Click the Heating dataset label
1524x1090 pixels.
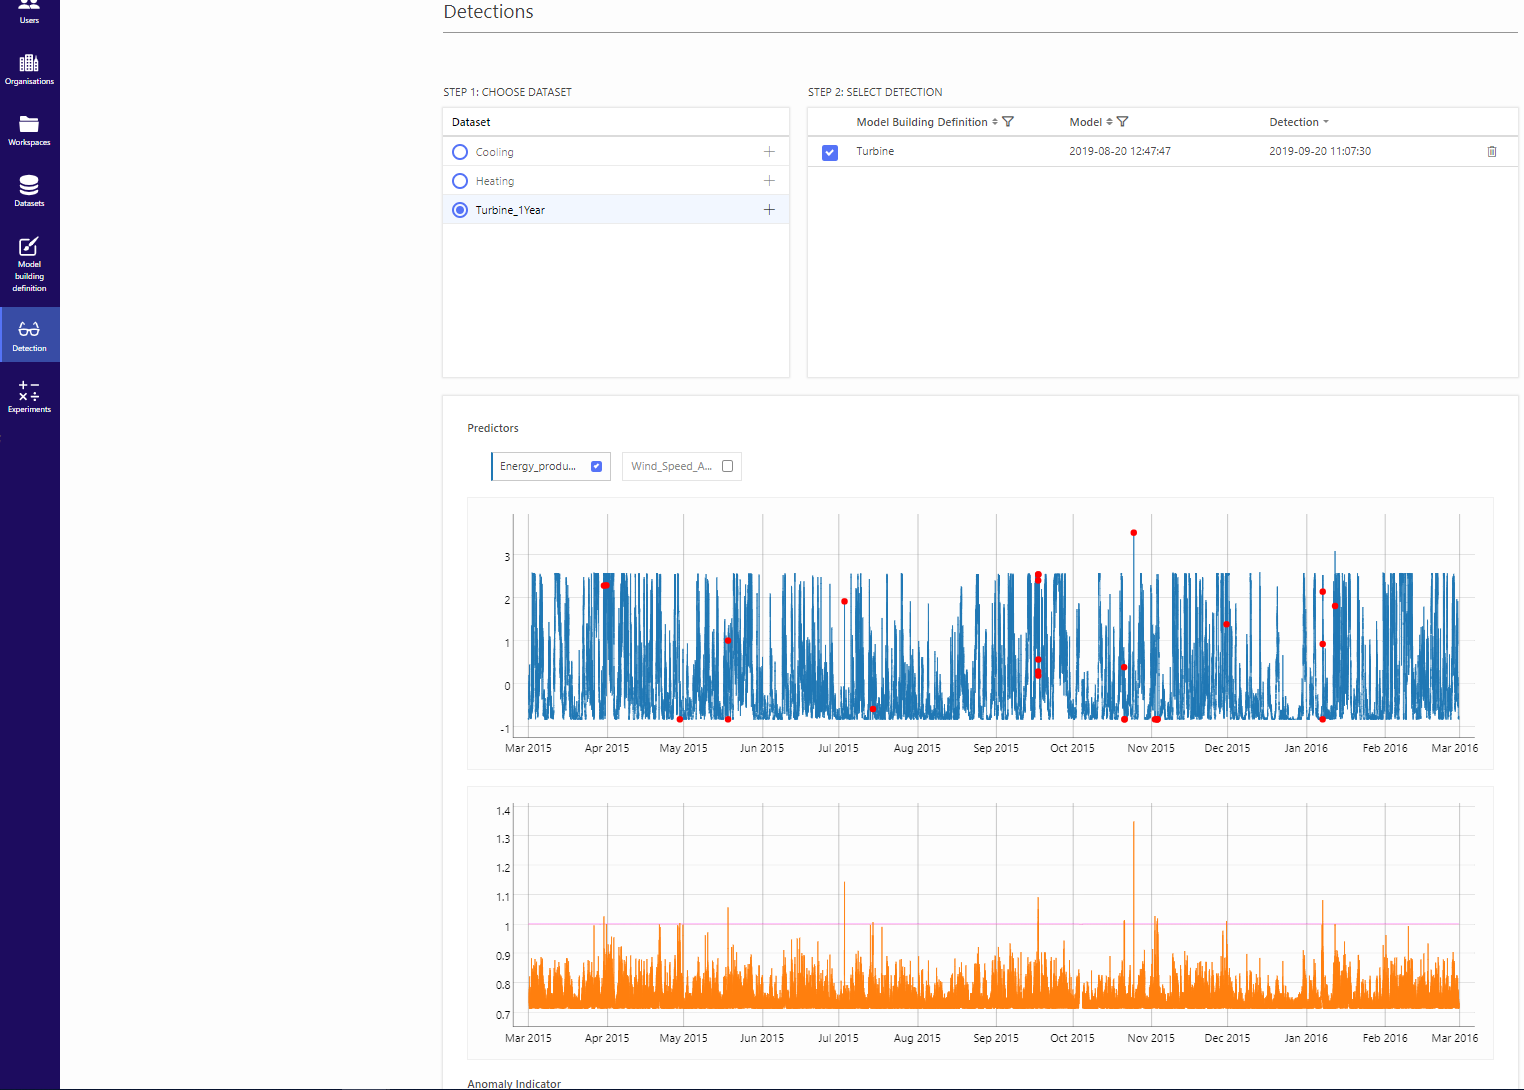(495, 181)
